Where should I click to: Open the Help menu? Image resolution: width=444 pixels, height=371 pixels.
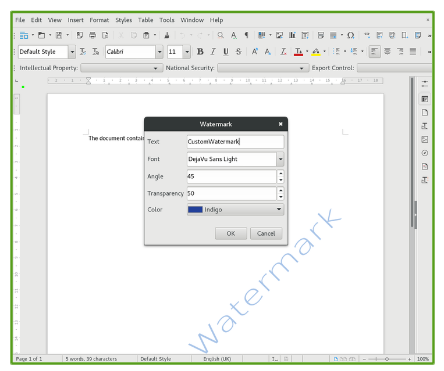point(216,20)
